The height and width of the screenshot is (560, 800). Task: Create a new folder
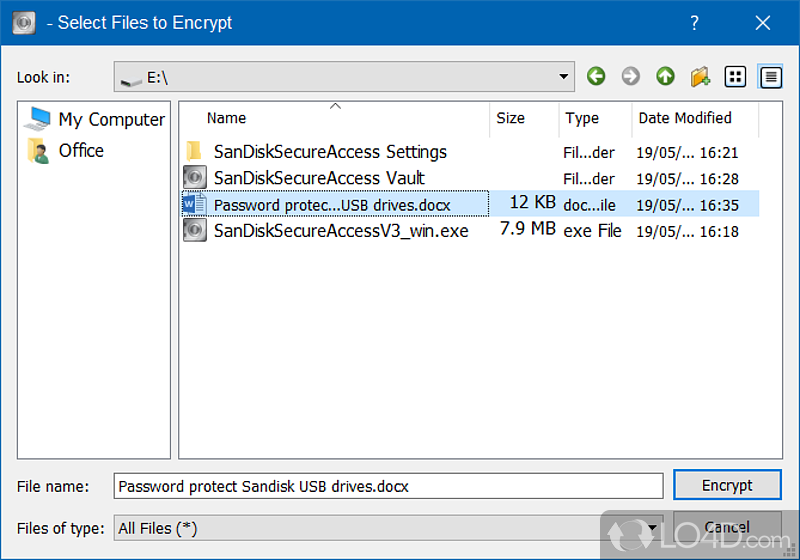700,76
